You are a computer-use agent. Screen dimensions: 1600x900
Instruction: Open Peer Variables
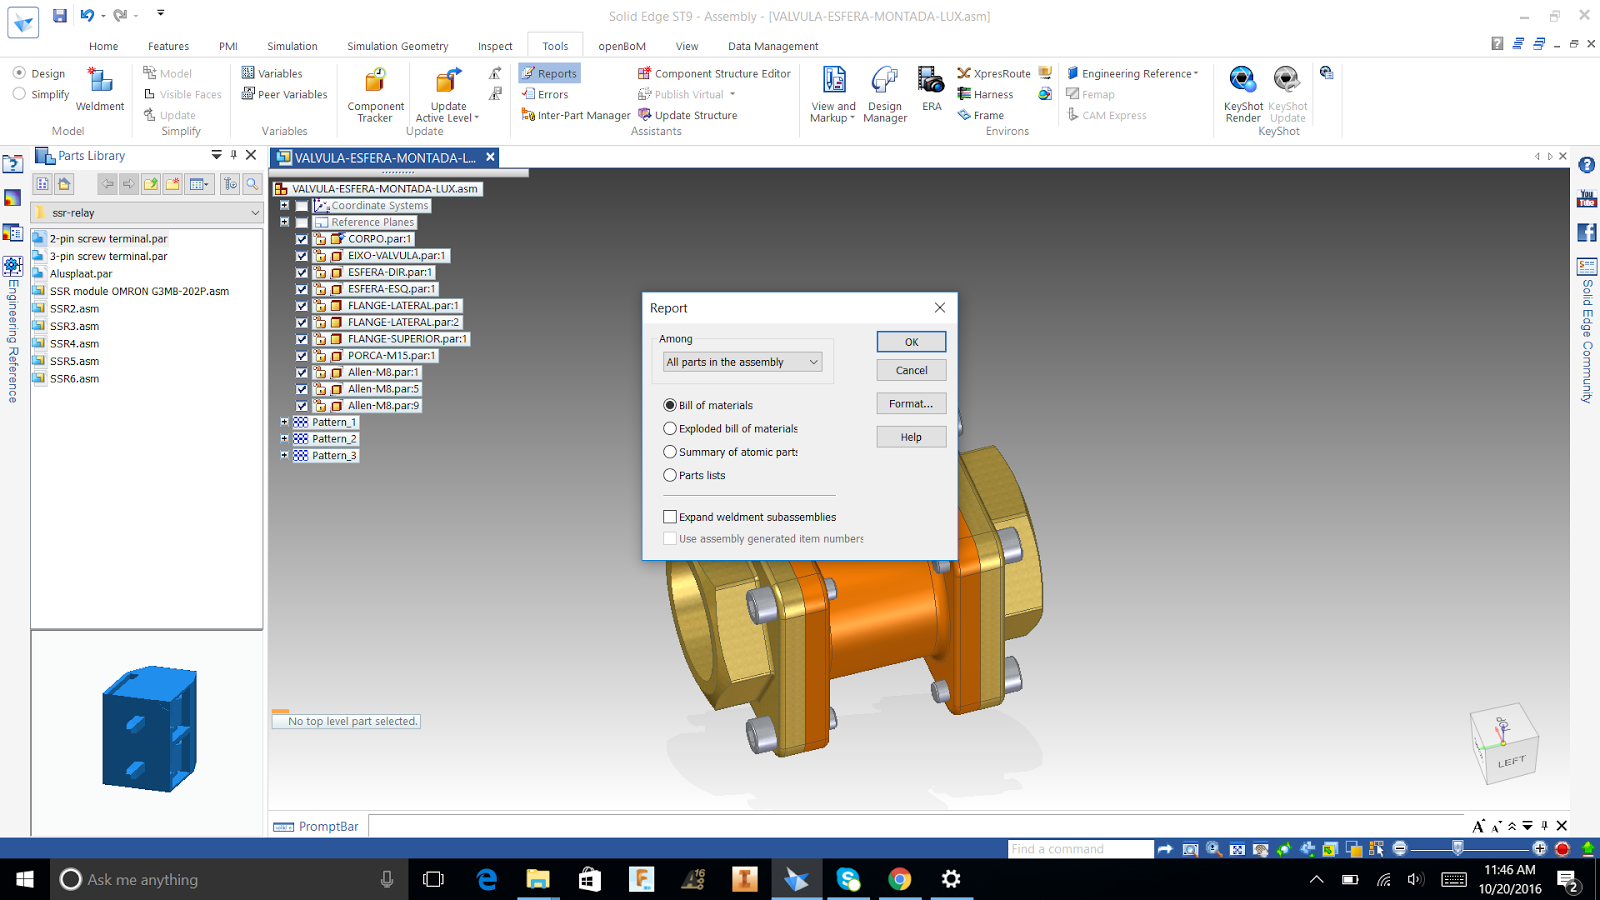point(285,94)
